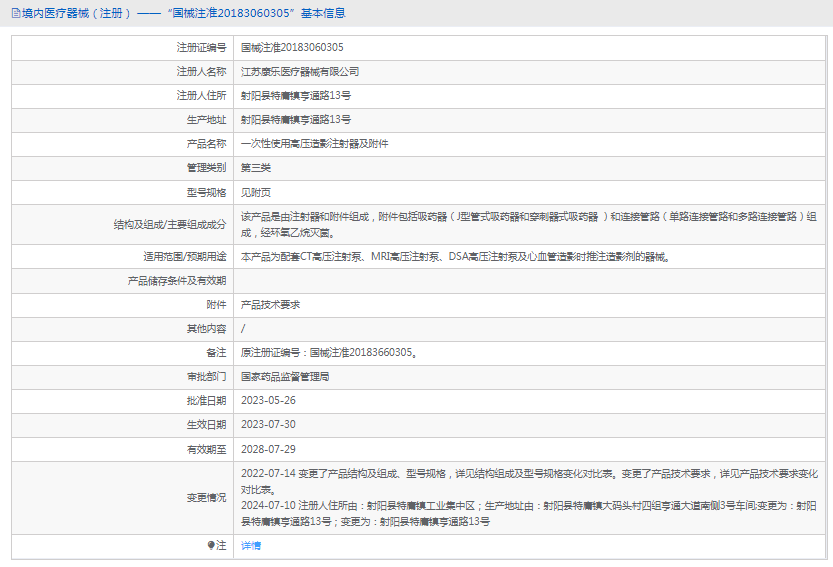Viewport: 833px width, 567px height.
Task: Click the 产品储存条件及有效期 label
Action: pyautogui.click(x=177, y=281)
